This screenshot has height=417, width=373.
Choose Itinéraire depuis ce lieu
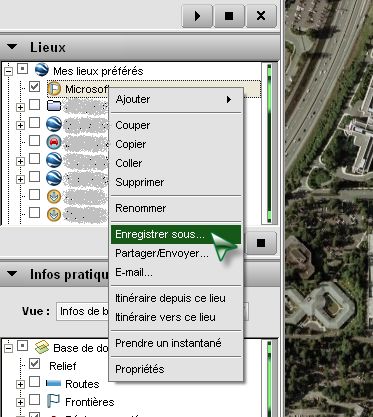tap(176, 298)
